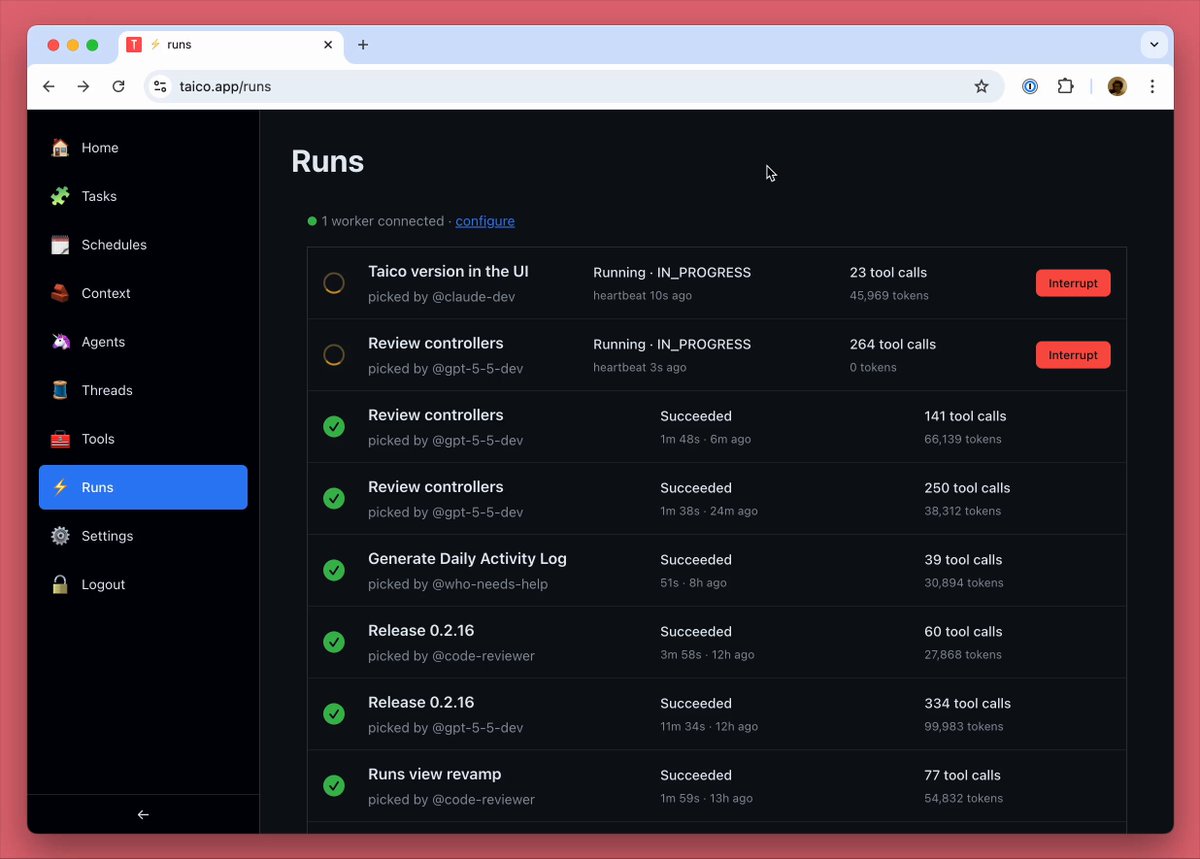Collapse sidebar with the left arrow
Viewport: 1200px width, 859px height.
coord(143,815)
